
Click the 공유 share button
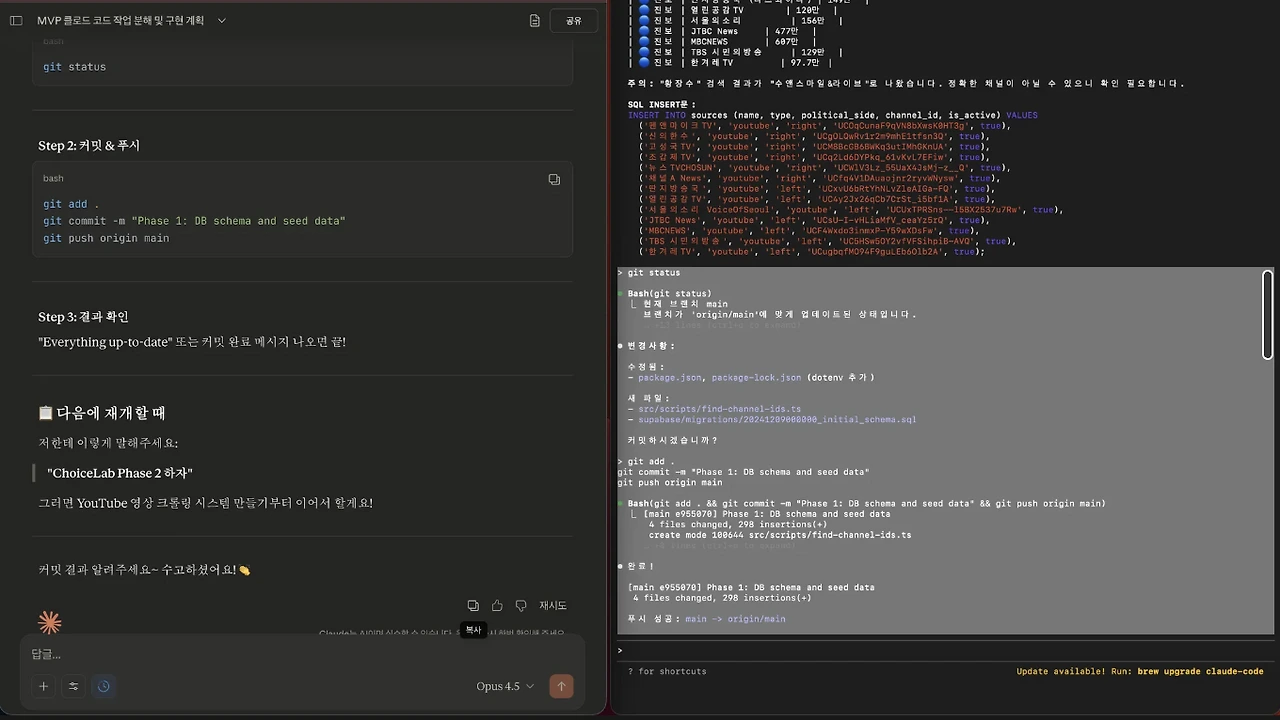(573, 20)
